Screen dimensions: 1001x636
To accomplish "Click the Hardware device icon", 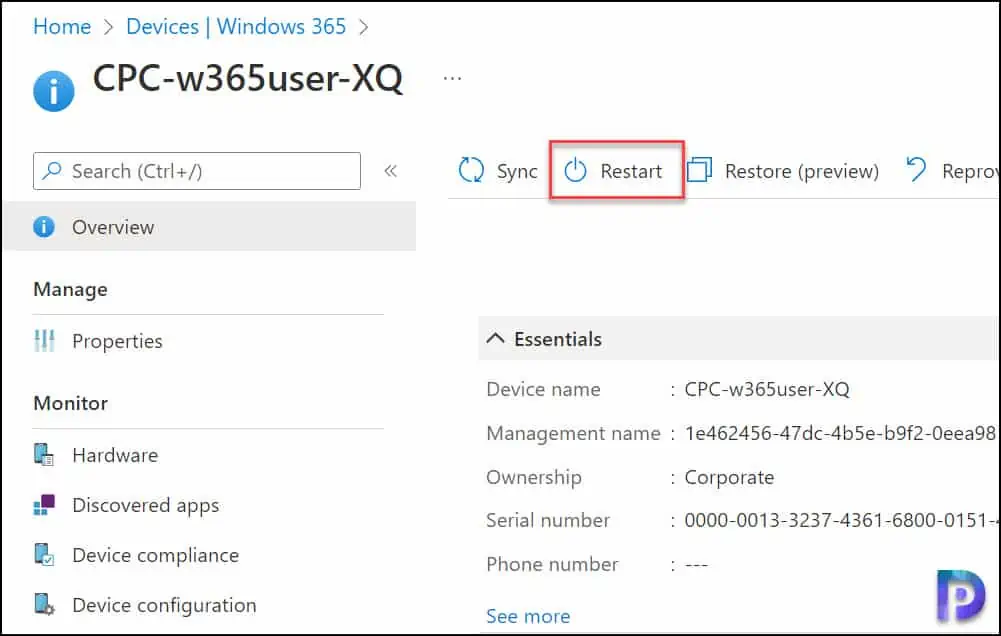I will pos(44,455).
